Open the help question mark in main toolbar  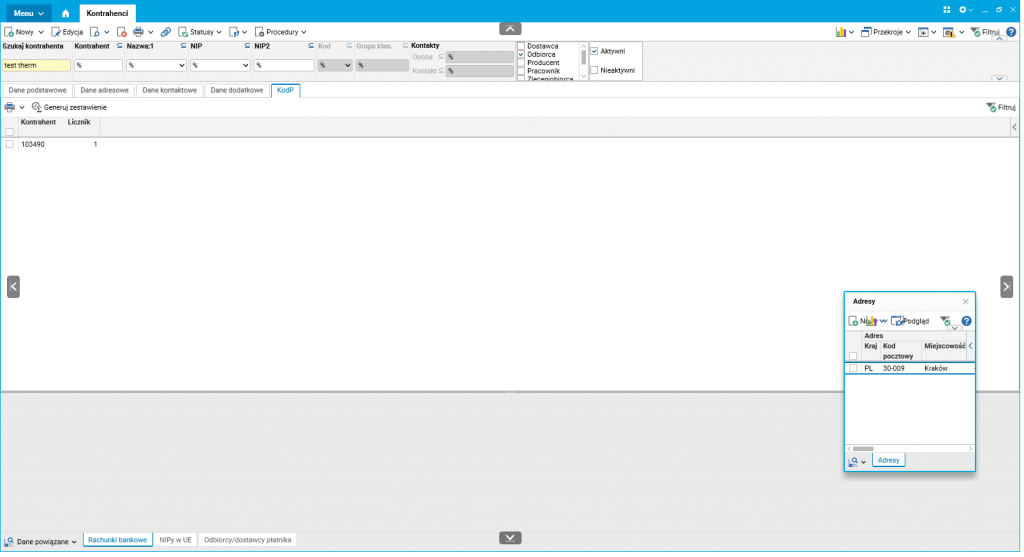click(1011, 32)
